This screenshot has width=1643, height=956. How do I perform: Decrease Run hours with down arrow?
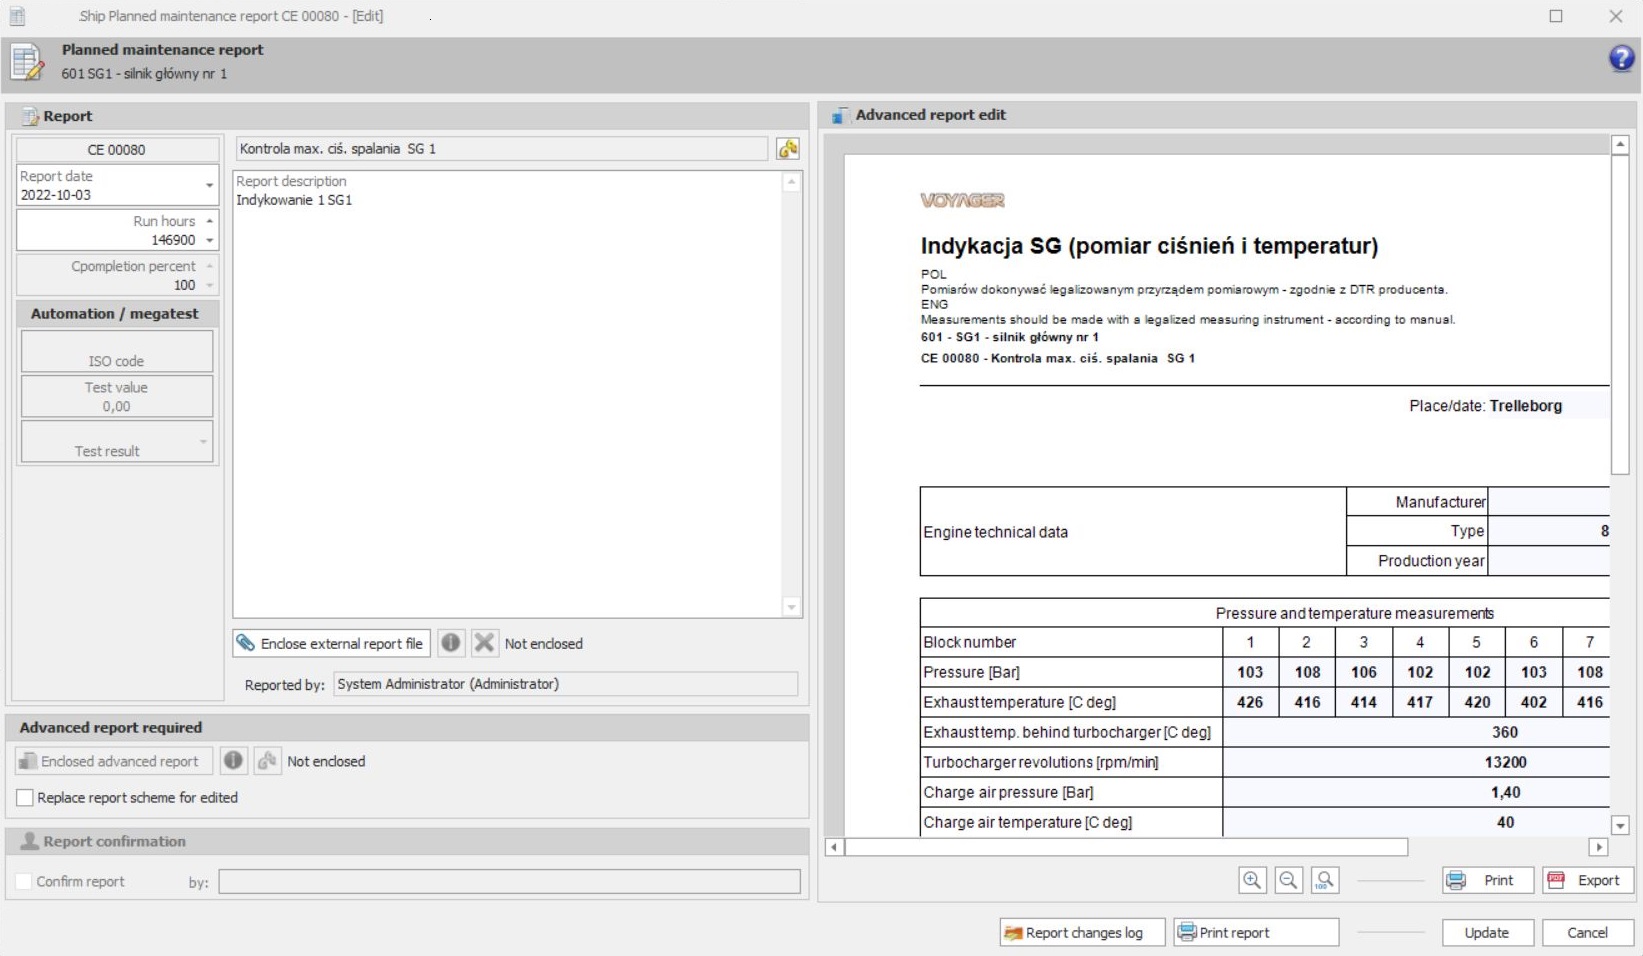pyautogui.click(x=209, y=240)
